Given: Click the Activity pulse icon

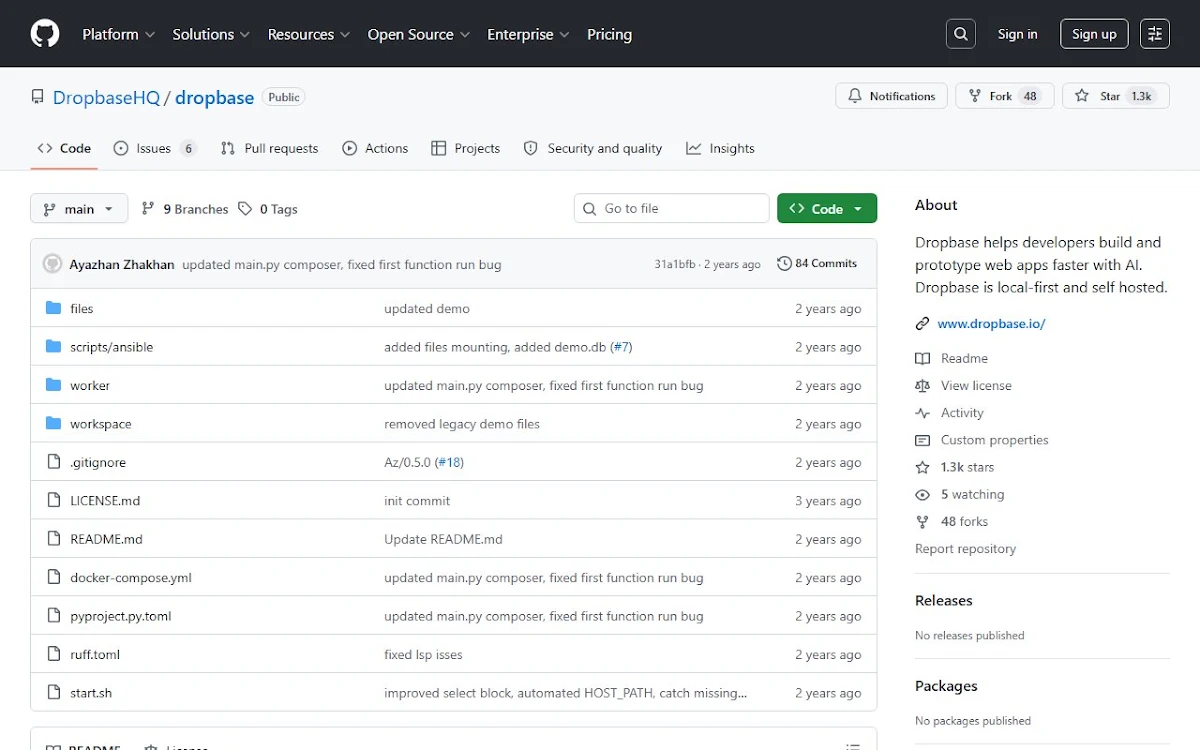Looking at the screenshot, I should 923,413.
